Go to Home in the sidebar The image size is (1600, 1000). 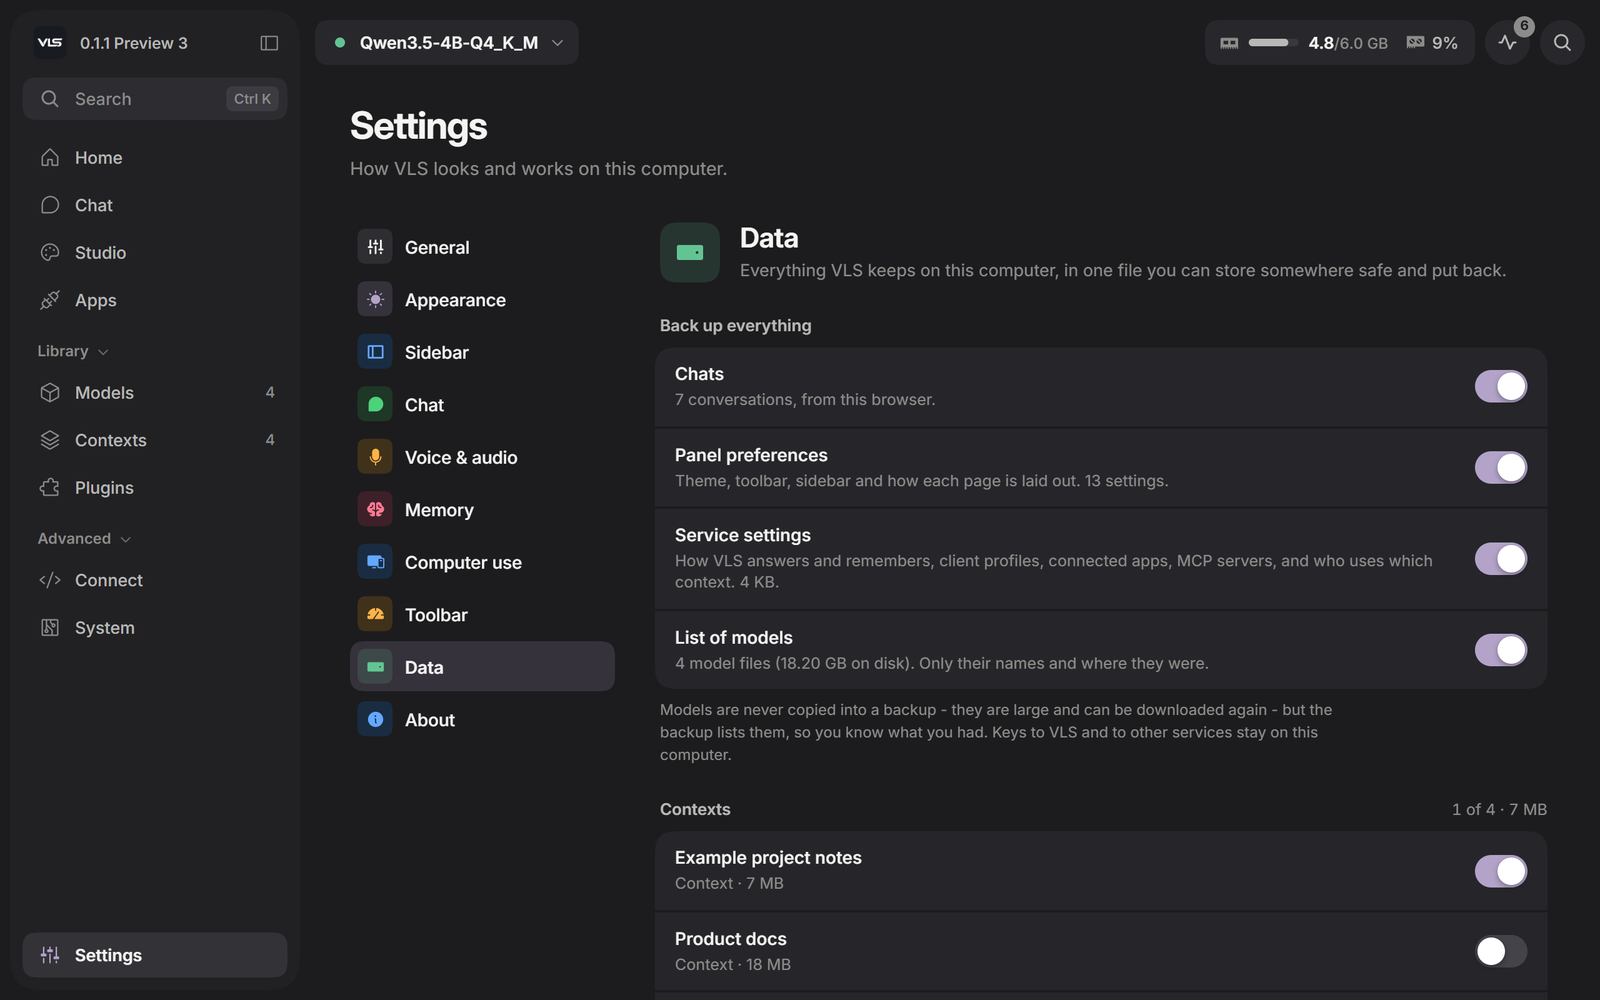(155, 157)
